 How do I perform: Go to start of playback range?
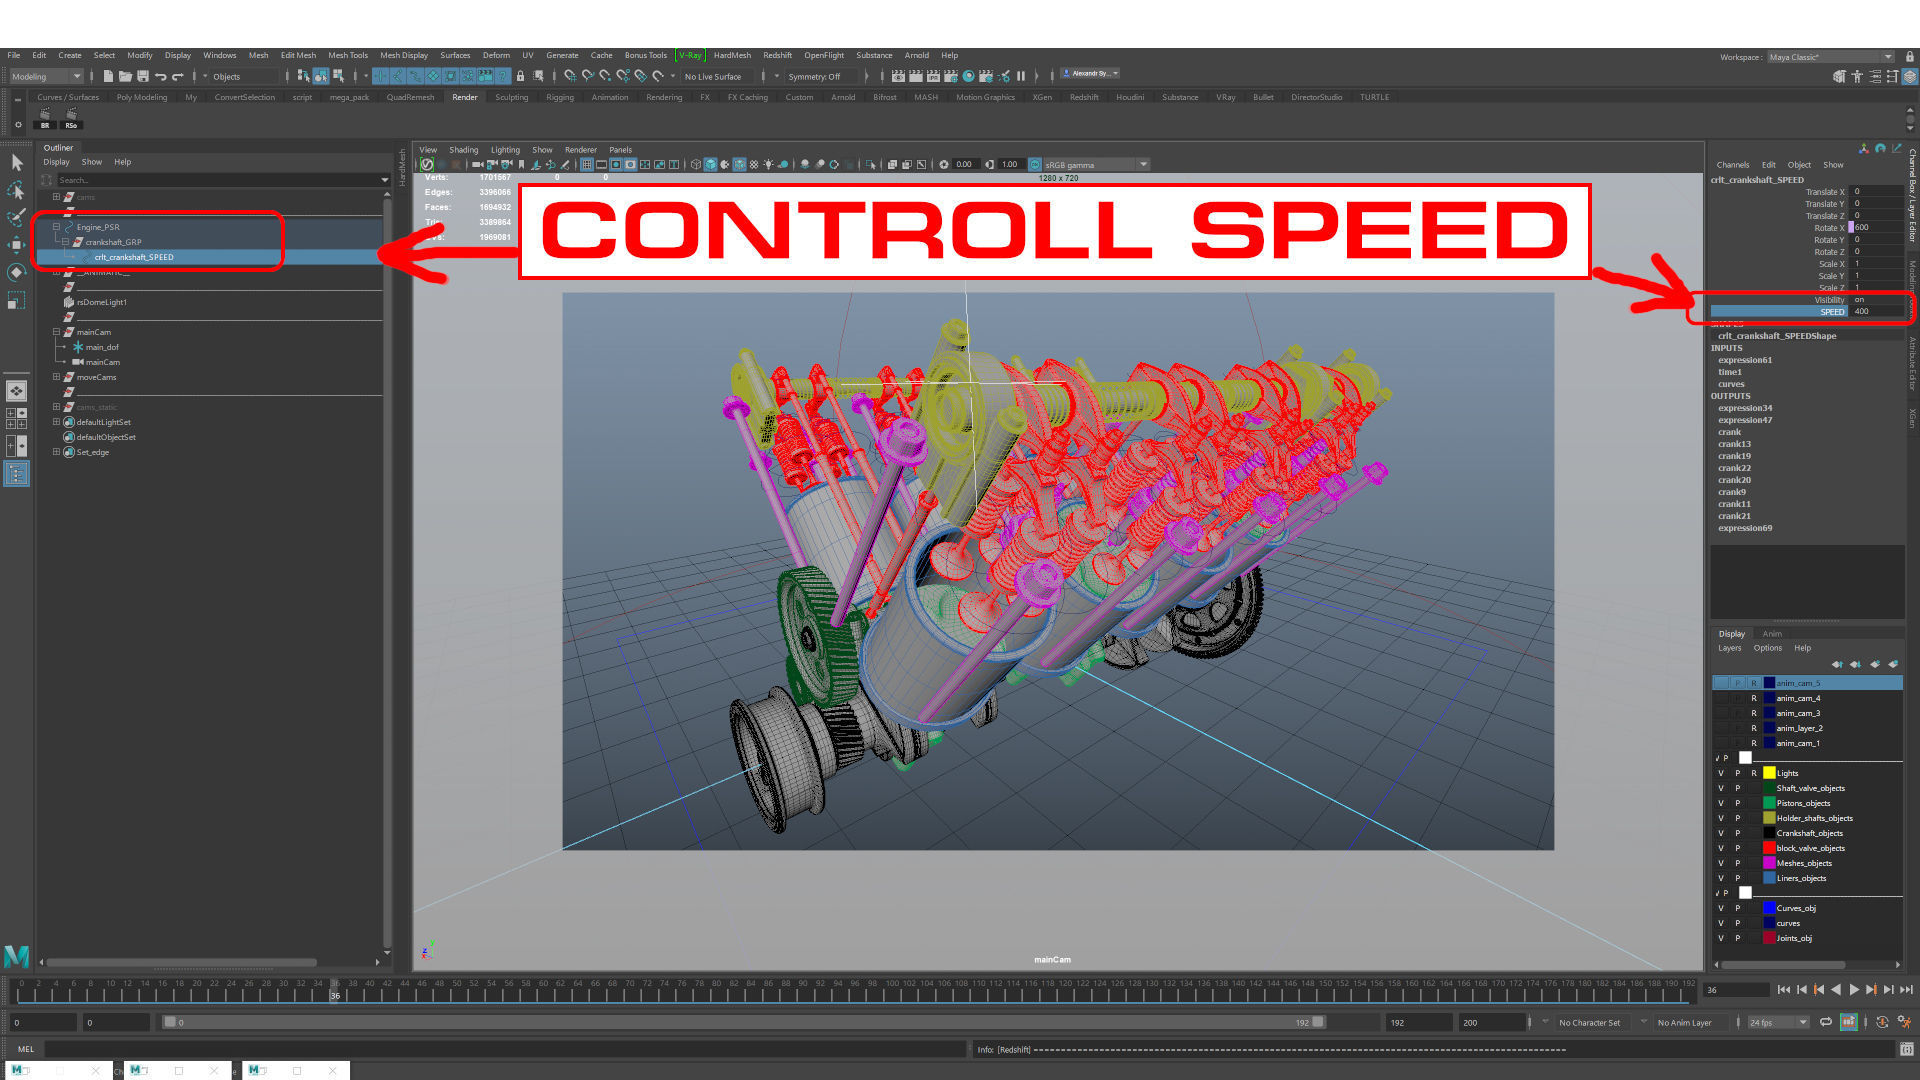(x=1784, y=990)
